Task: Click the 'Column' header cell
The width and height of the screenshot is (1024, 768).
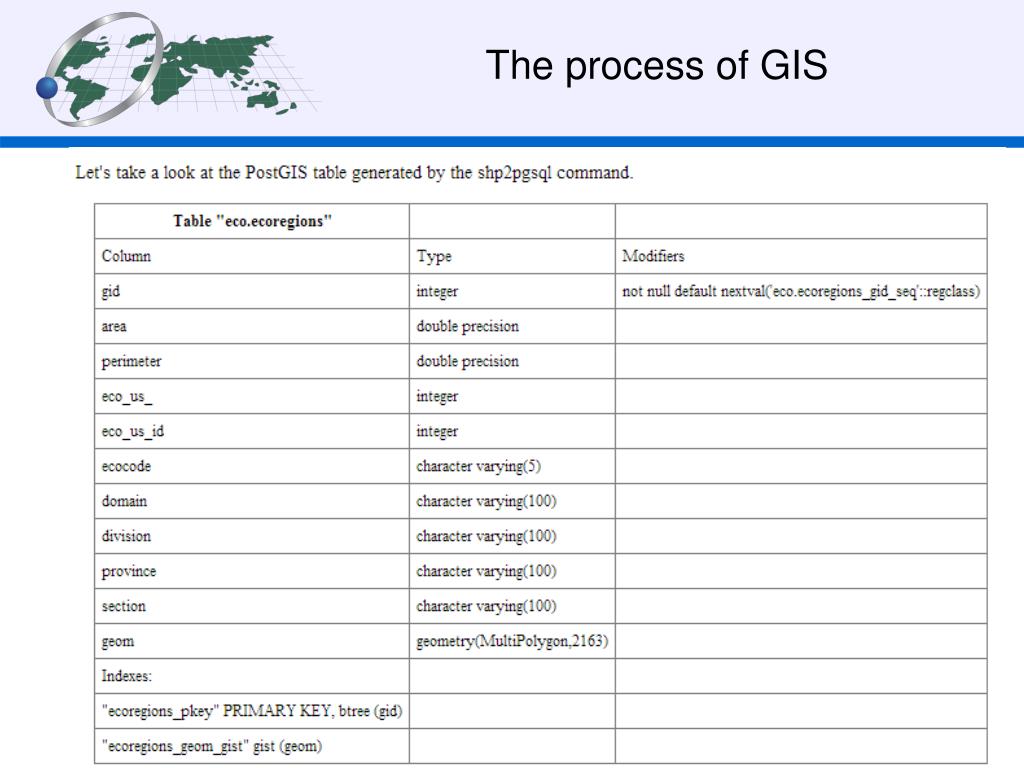Action: [252, 256]
